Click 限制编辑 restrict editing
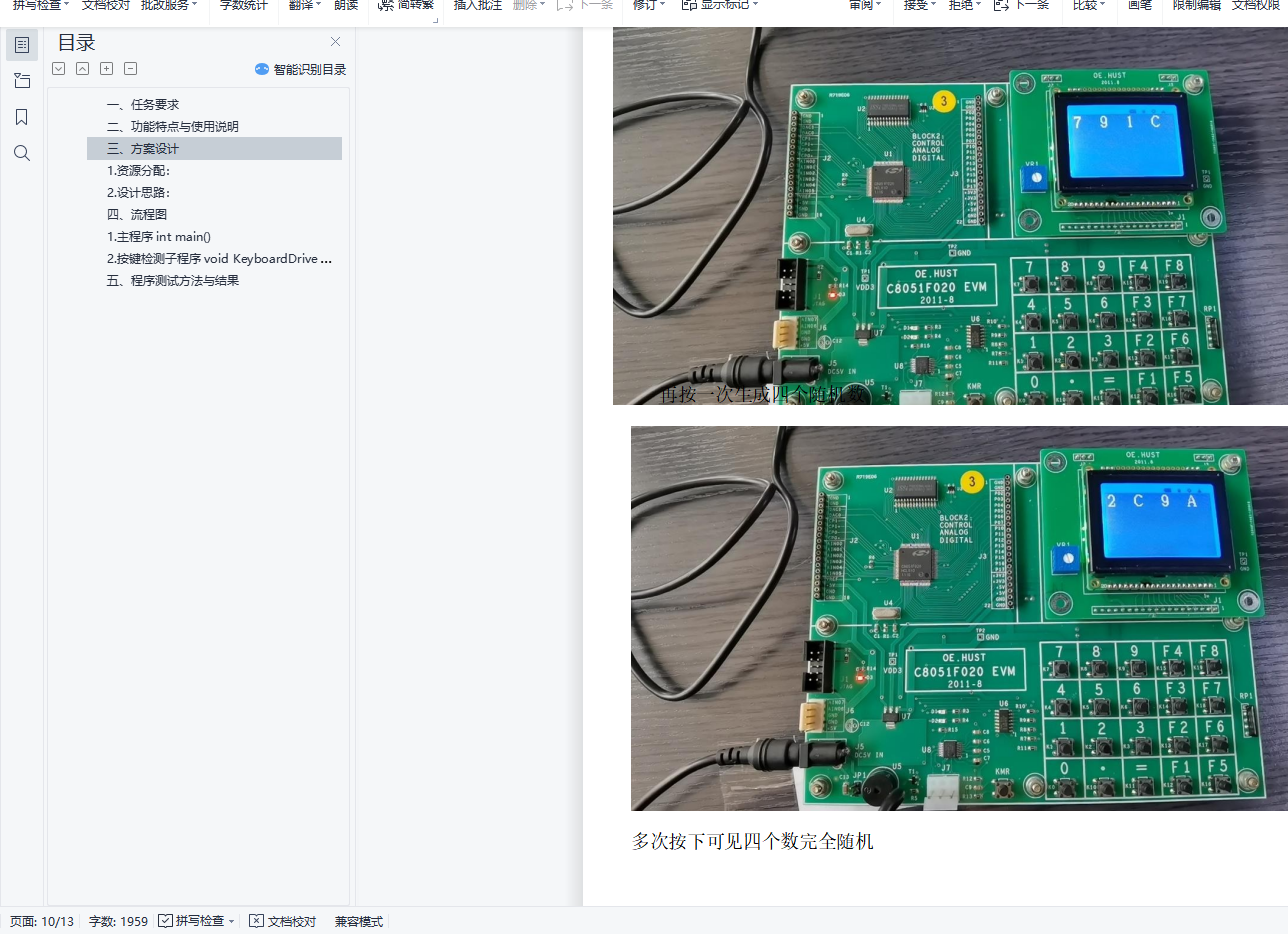 1197,5
